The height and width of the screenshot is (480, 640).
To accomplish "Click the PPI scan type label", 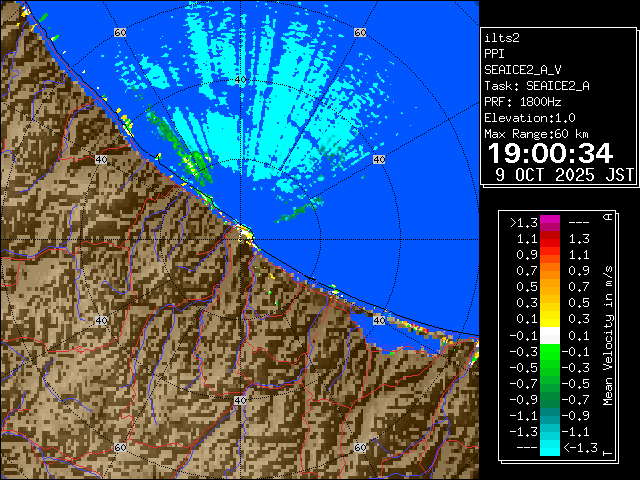I will coord(495,54).
